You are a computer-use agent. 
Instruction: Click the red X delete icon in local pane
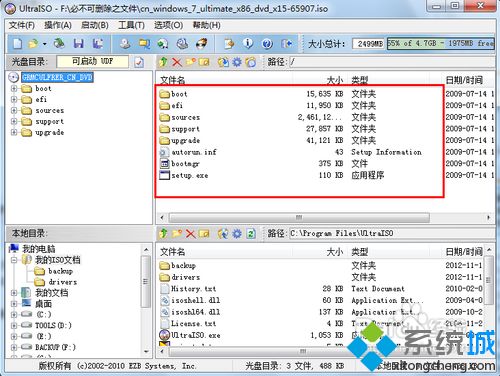pyautogui.click(x=190, y=233)
